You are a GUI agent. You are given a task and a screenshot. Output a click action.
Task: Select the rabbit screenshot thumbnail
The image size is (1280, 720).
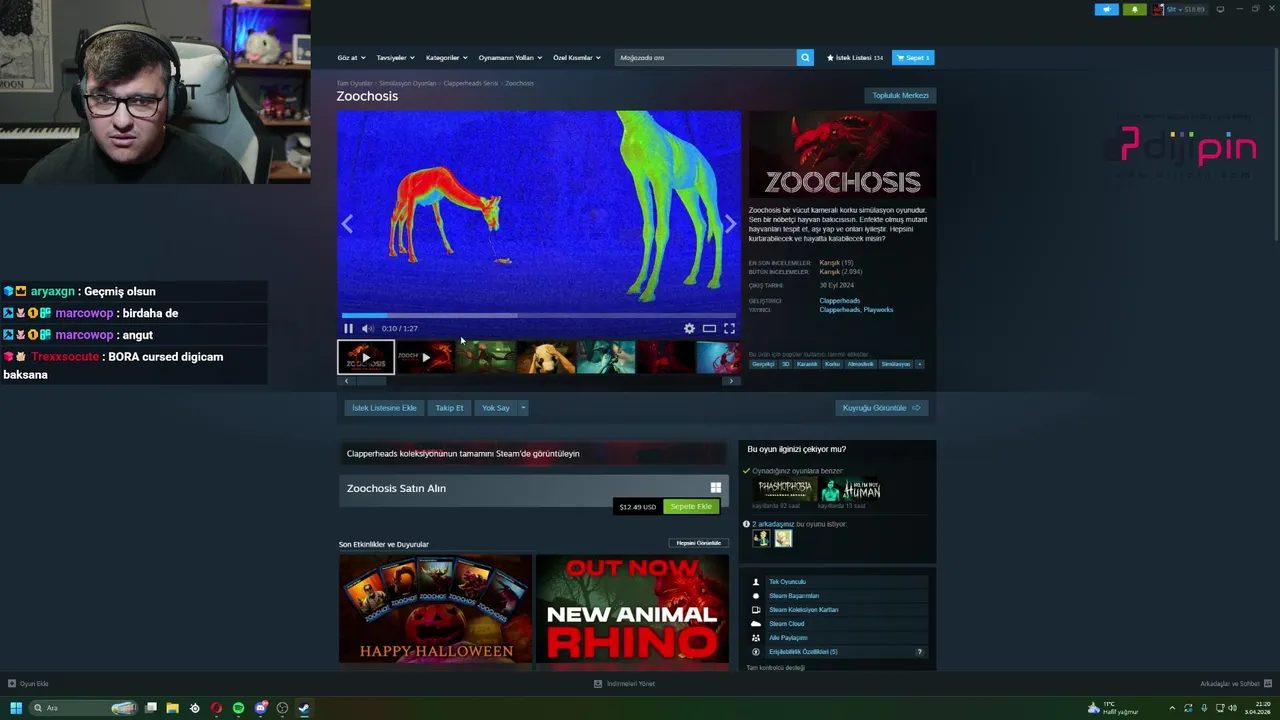coord(546,357)
